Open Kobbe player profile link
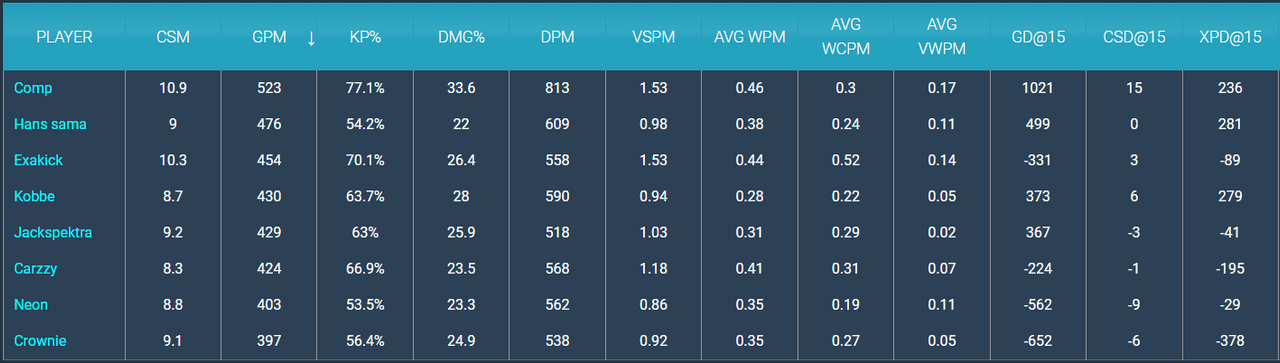Image resolution: width=1280 pixels, height=363 pixels. (35, 196)
